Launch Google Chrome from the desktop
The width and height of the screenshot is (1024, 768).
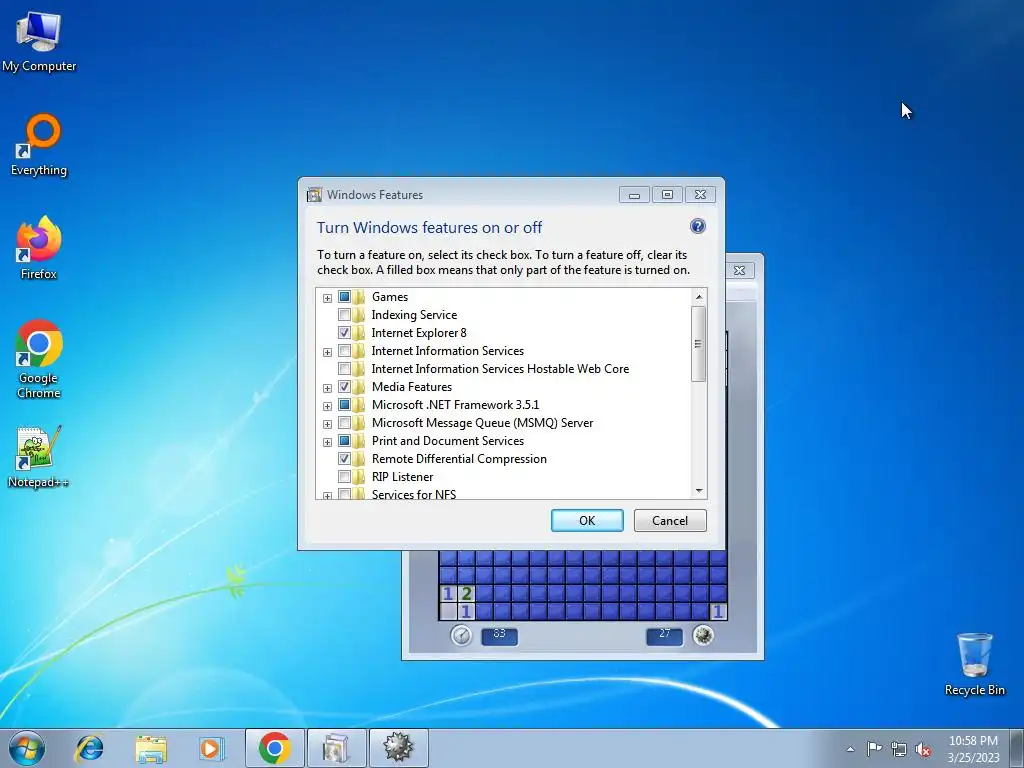point(39,359)
